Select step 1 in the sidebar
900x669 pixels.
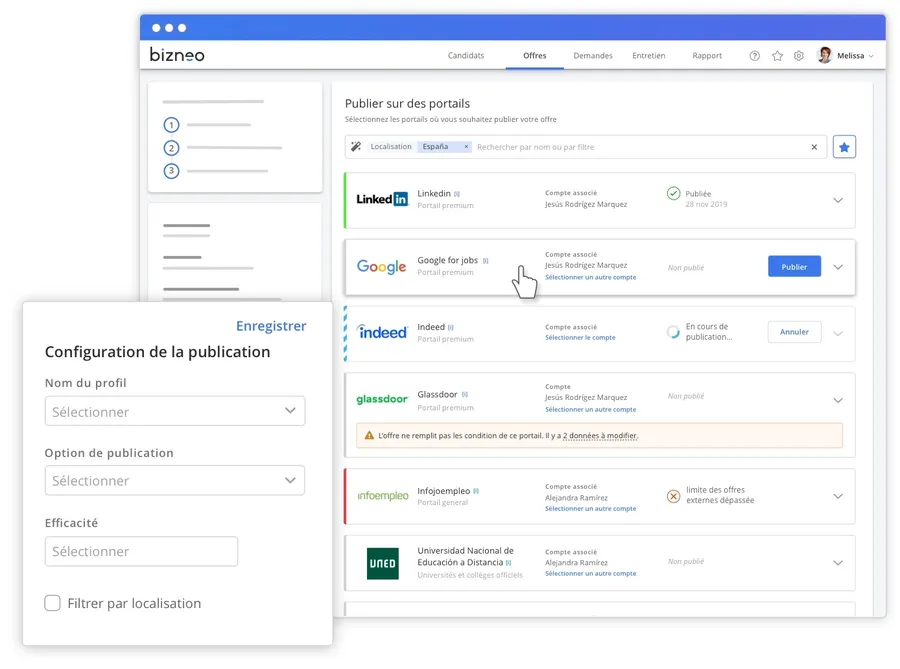click(171, 125)
